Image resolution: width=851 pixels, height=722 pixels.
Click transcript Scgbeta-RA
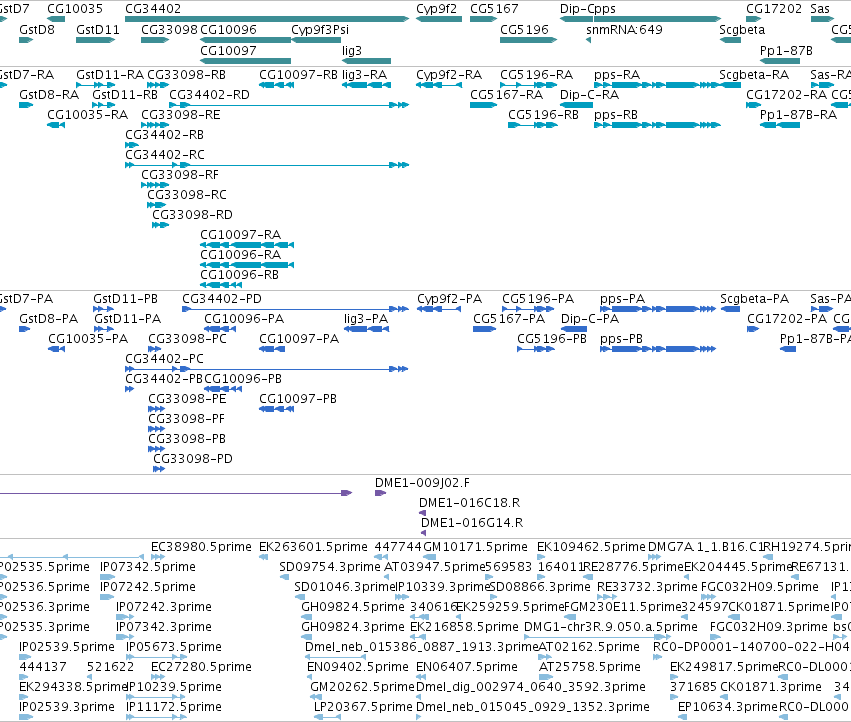(730, 85)
